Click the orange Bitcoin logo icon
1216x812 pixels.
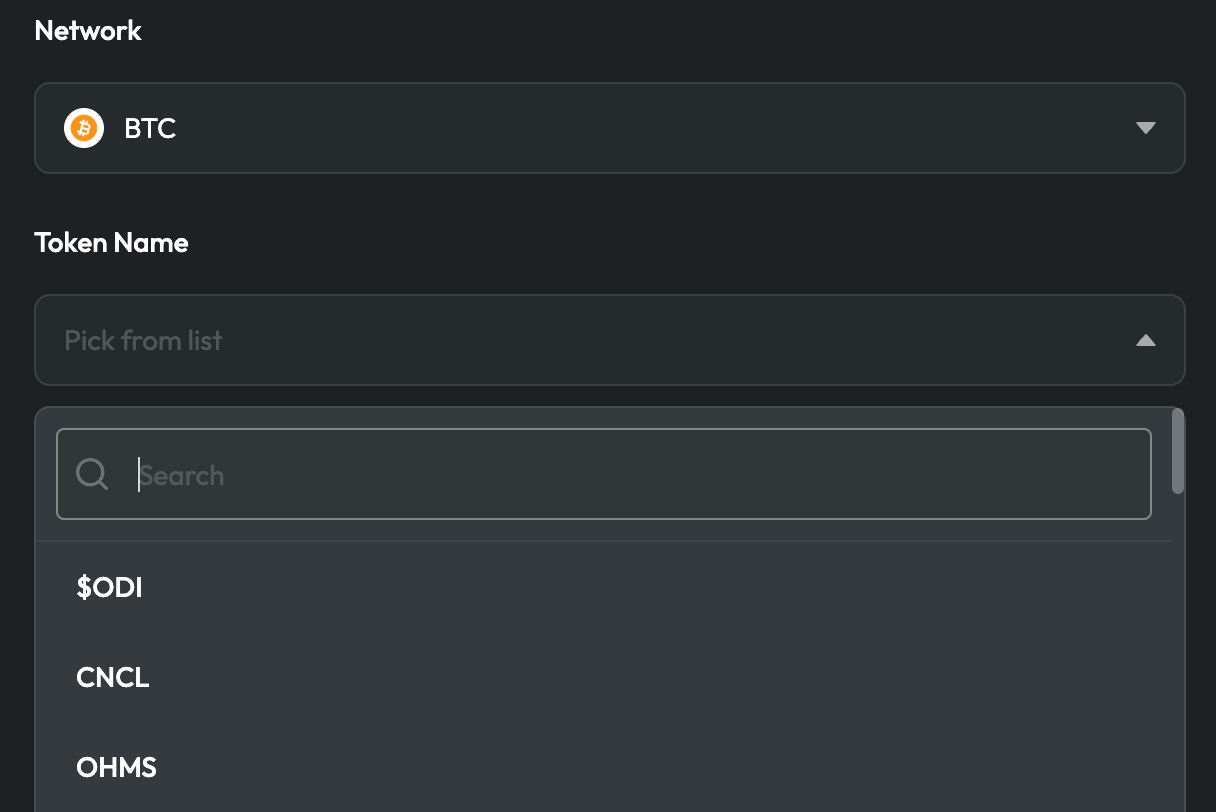[84, 128]
